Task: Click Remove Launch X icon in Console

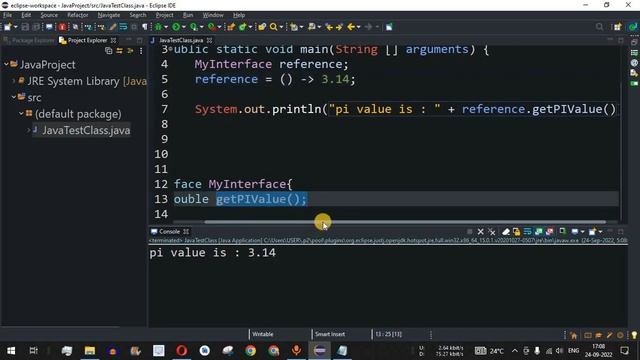Action: [x=480, y=232]
